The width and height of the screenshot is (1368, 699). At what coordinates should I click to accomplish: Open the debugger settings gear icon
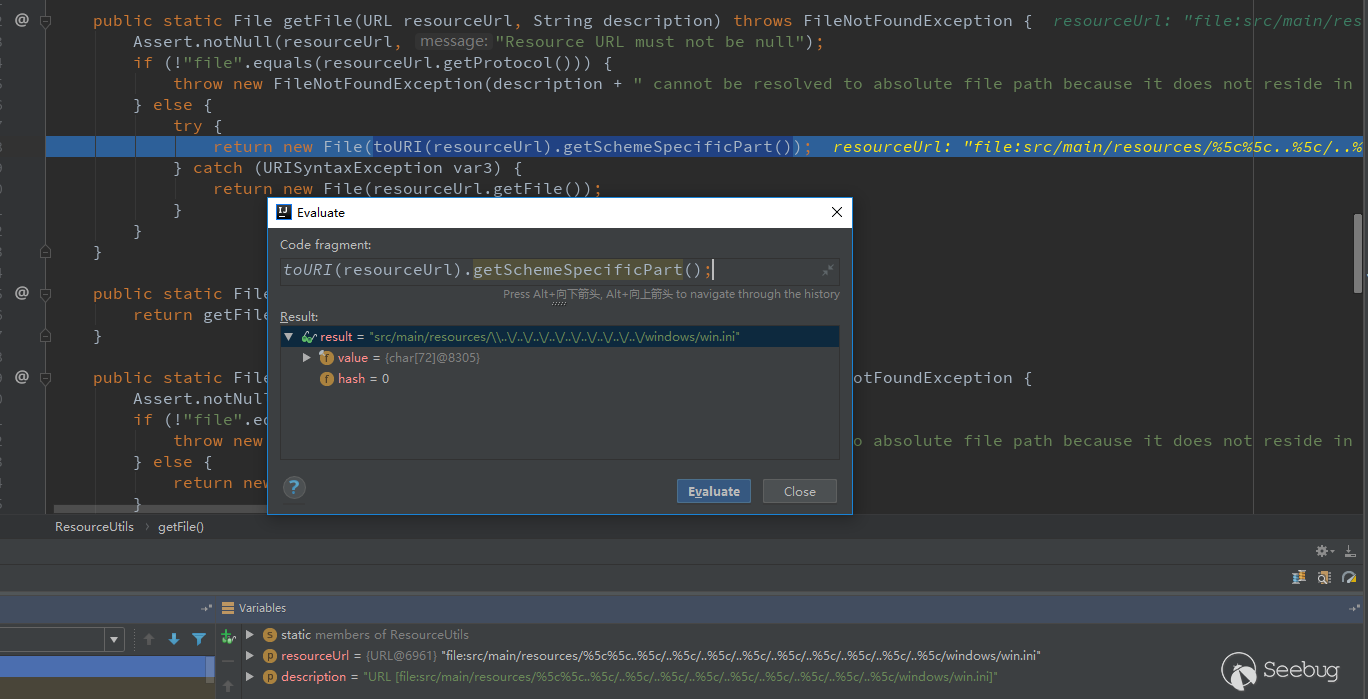(x=1324, y=551)
